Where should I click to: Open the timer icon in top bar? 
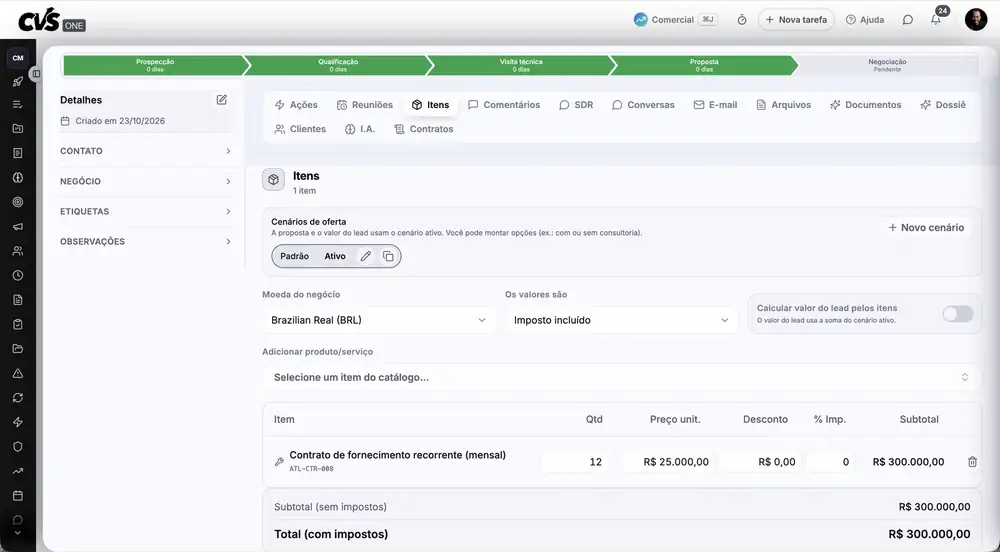742,20
